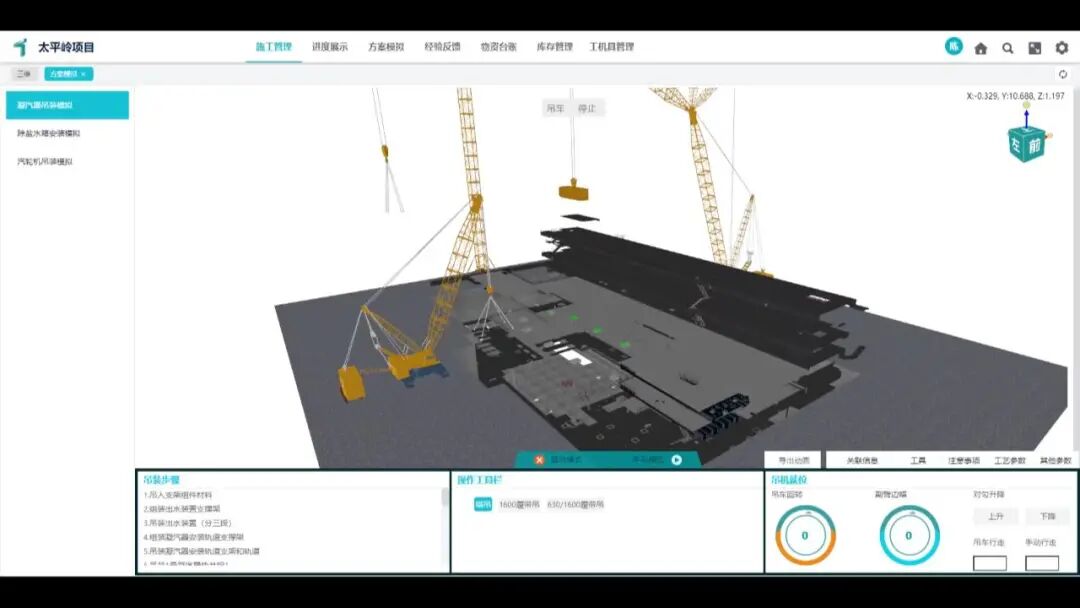Click the 导出动画 button
1080x608 pixels.
[x=793, y=460]
